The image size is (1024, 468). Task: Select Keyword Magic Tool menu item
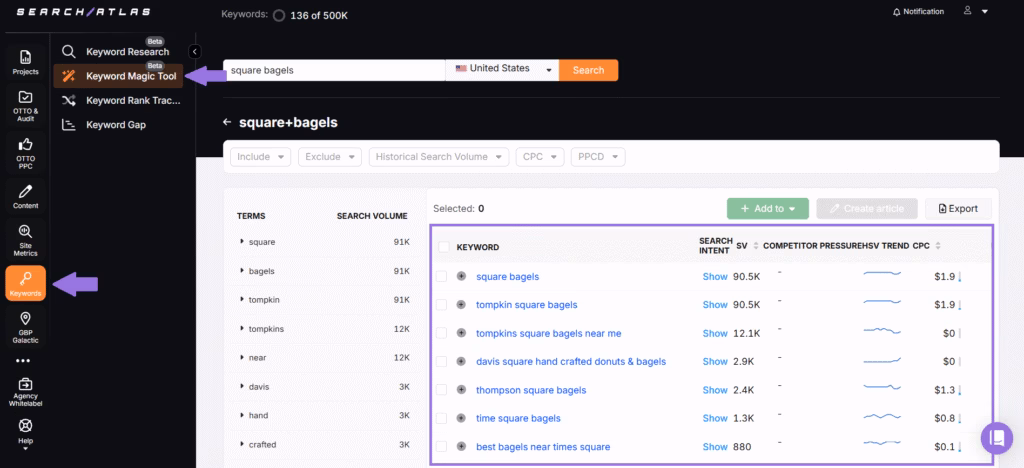[x=130, y=76]
